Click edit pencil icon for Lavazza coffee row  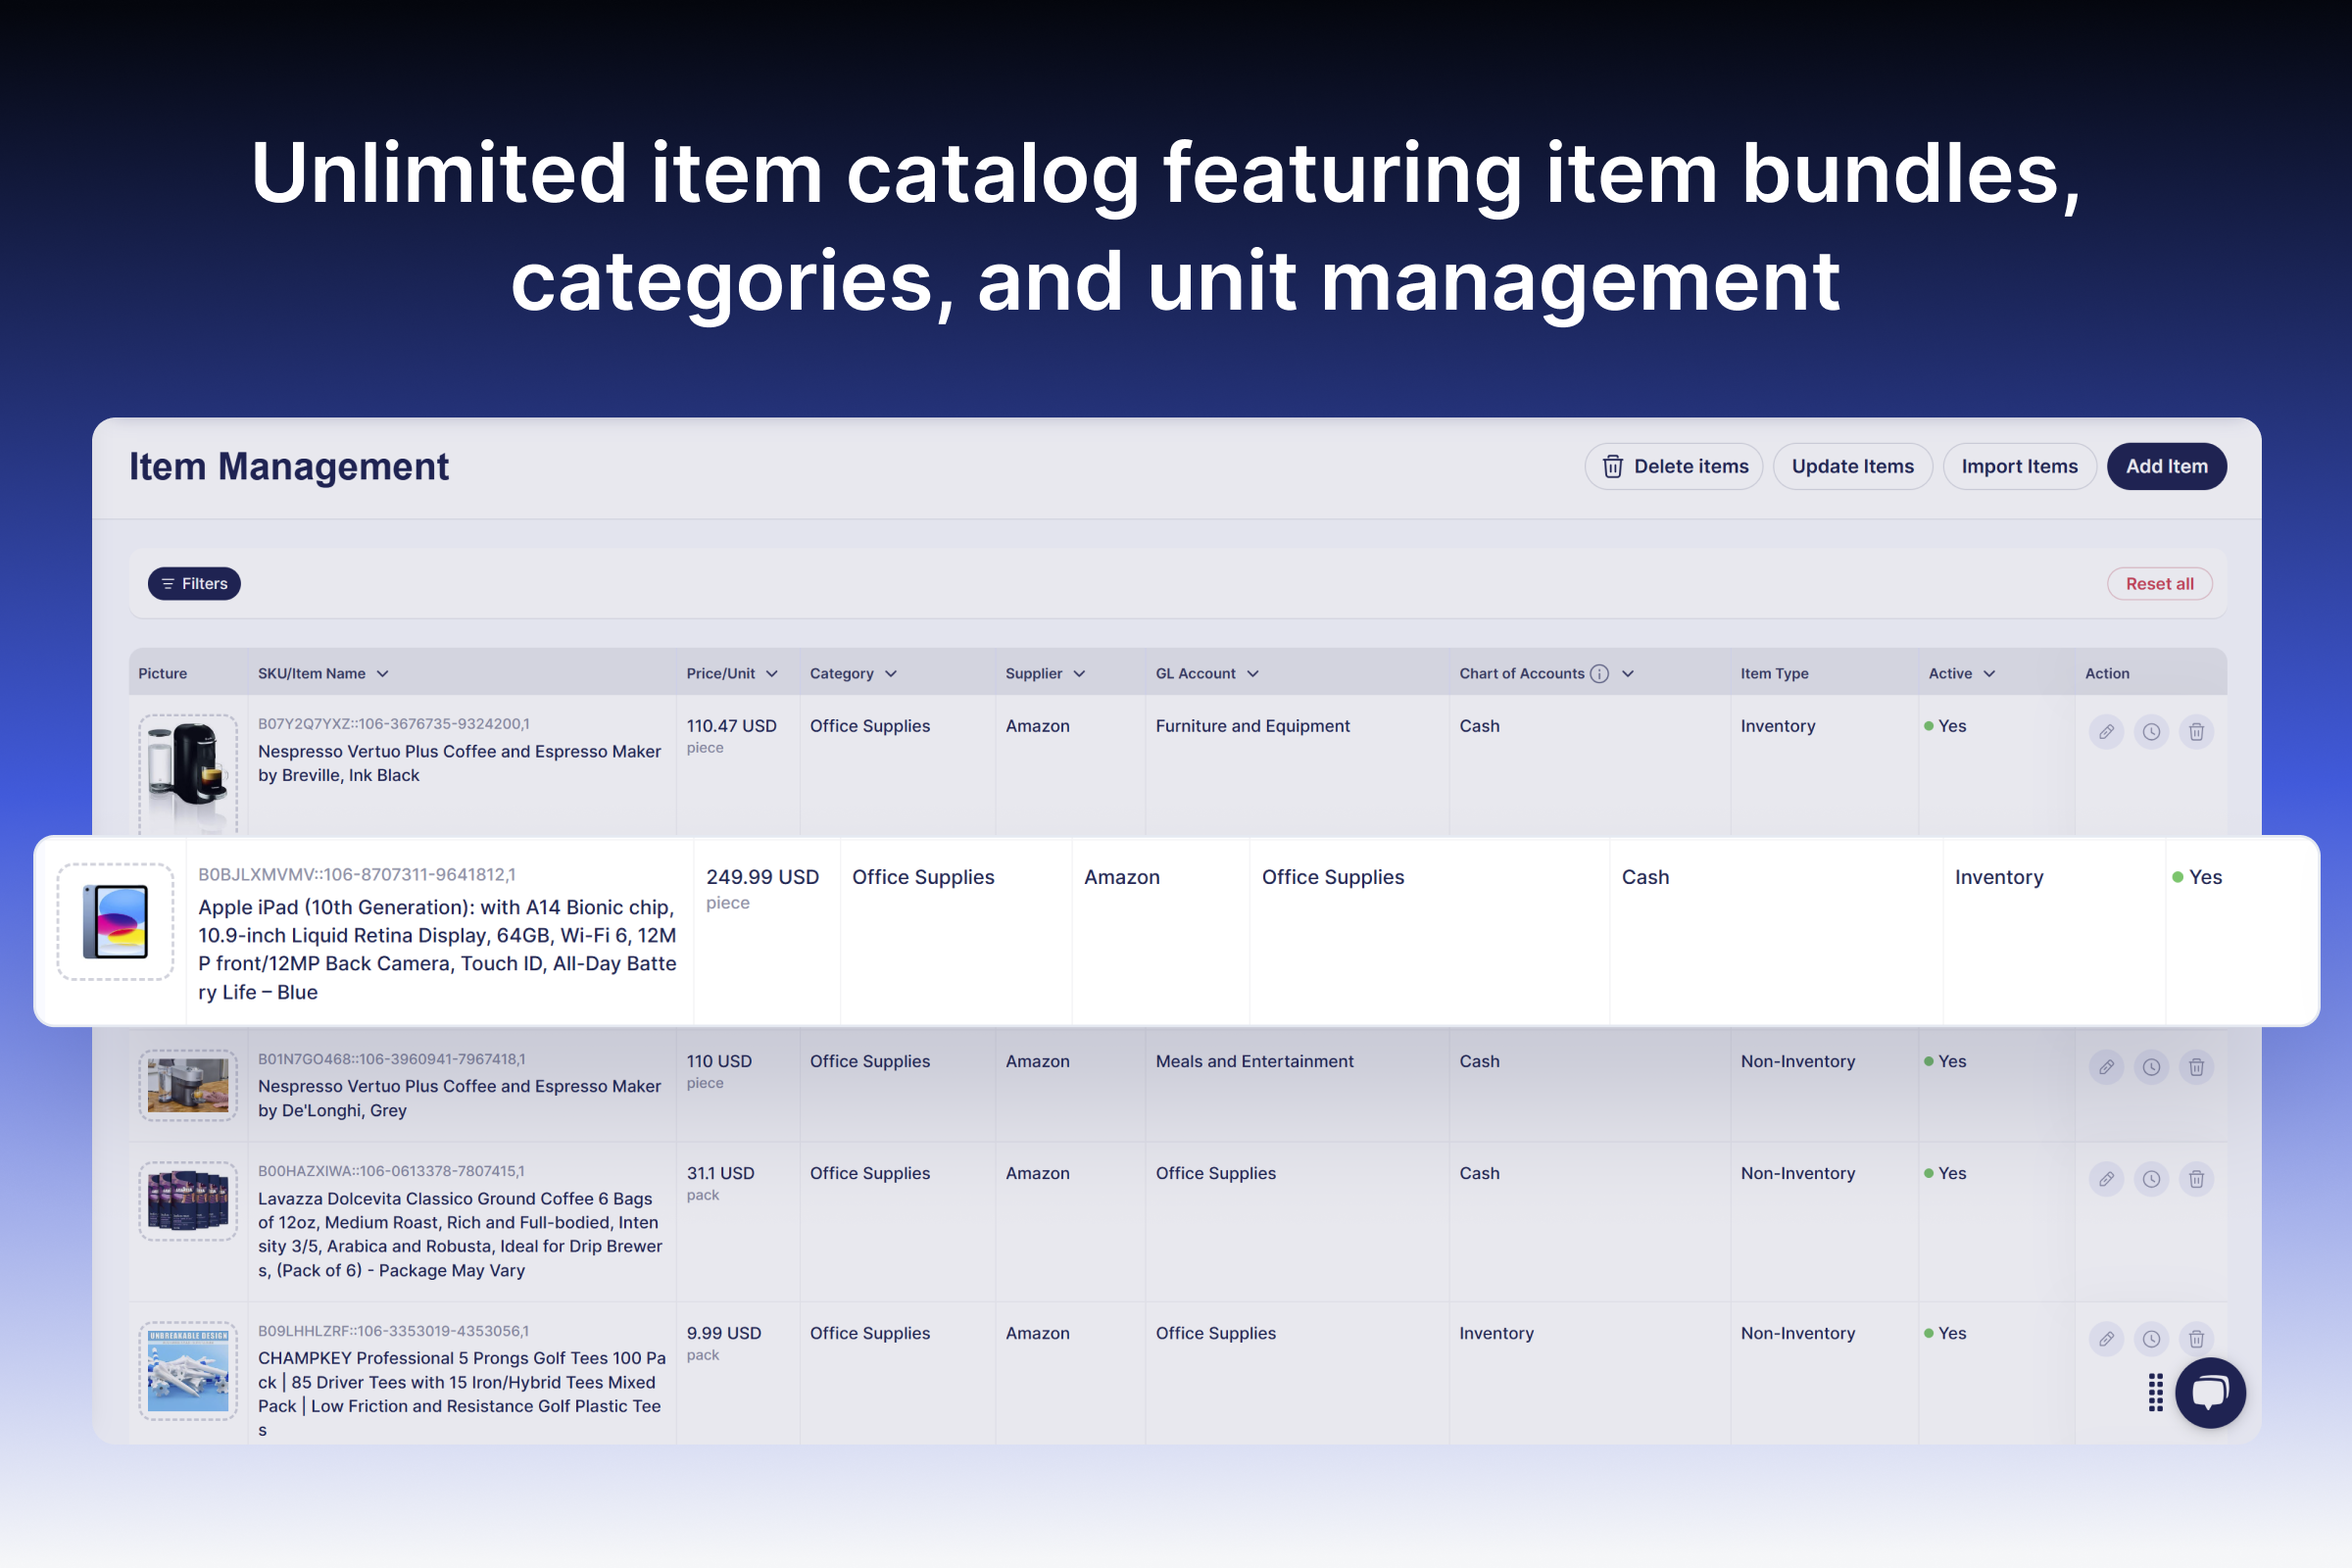point(2106,1179)
